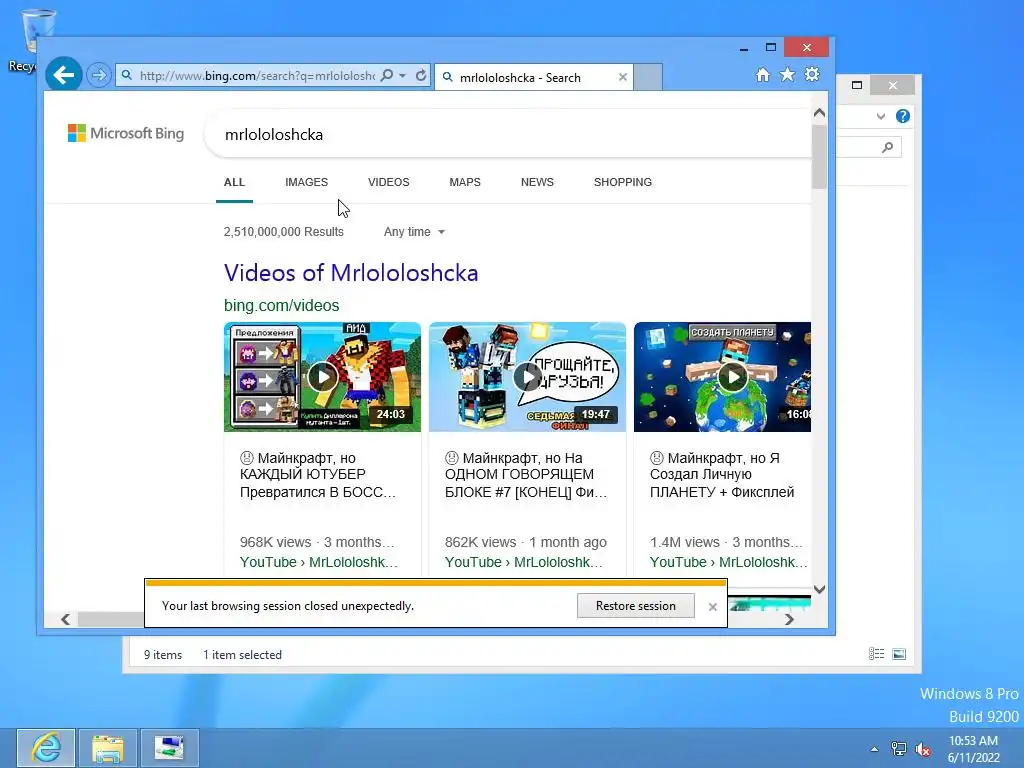Screen dimensions: 1024x768
Task: Close the mrlololoshcka - Search tab
Action: pos(623,77)
